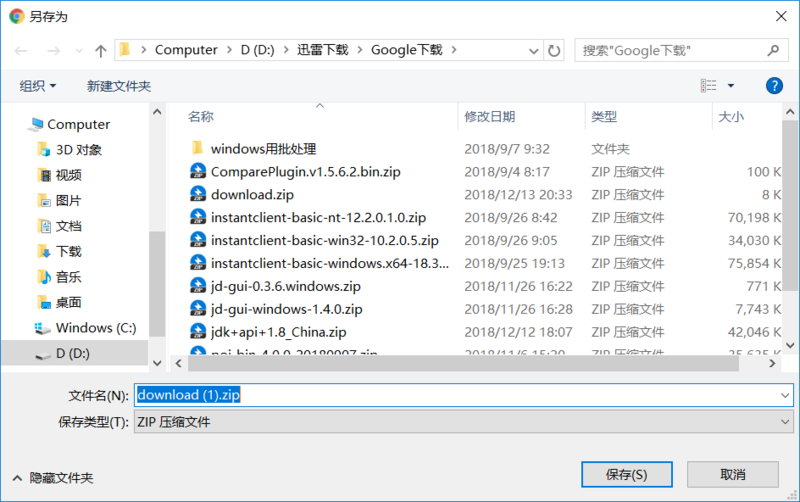This screenshot has height=502, width=800.
Task: Select Computer in navigation pane
Action: 79,124
